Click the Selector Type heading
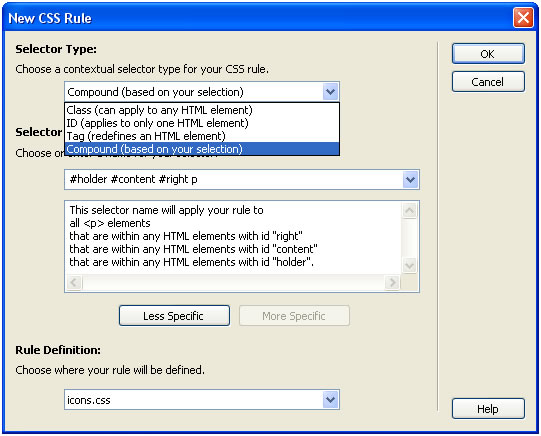541x436 pixels. coord(56,49)
